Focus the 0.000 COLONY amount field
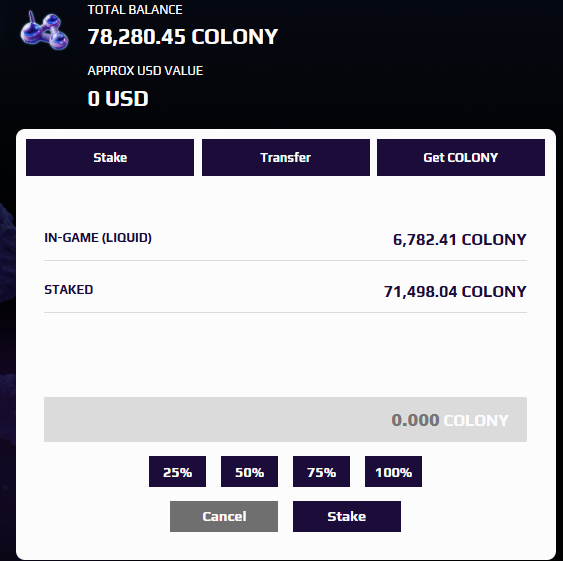This screenshot has height=561, width=563. pyautogui.click(x=285, y=419)
